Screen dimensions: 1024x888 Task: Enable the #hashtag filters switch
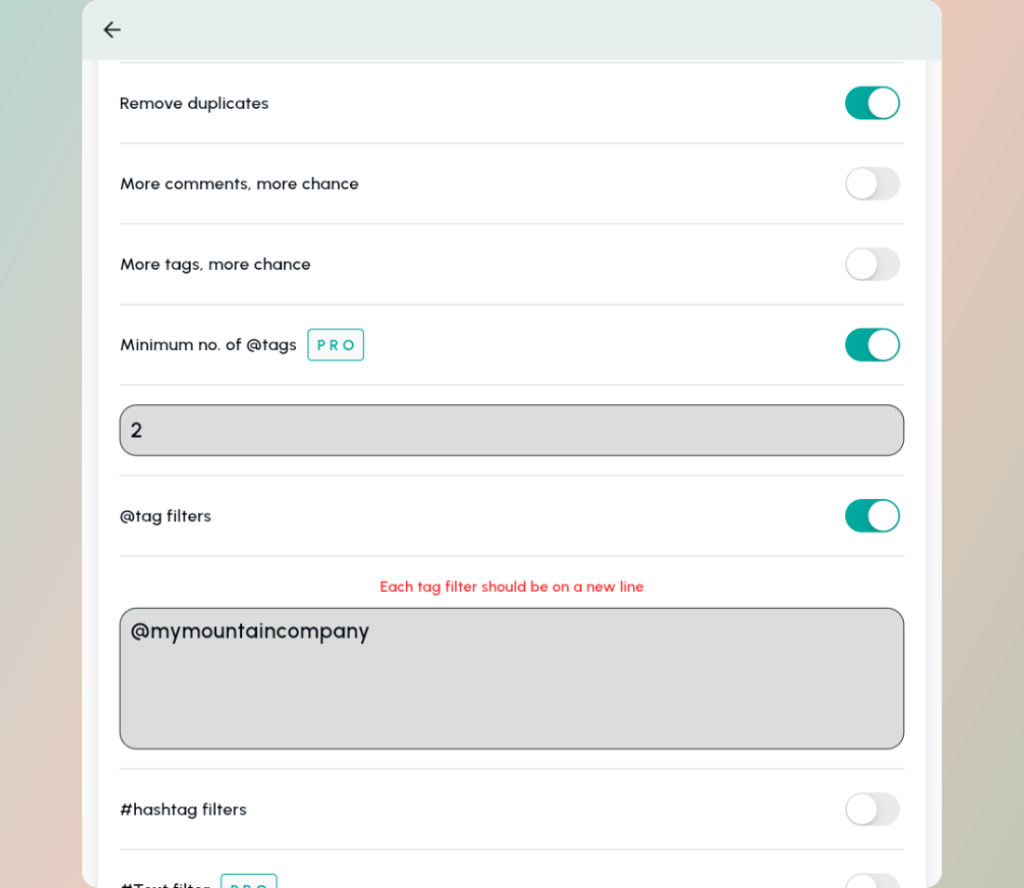point(872,809)
